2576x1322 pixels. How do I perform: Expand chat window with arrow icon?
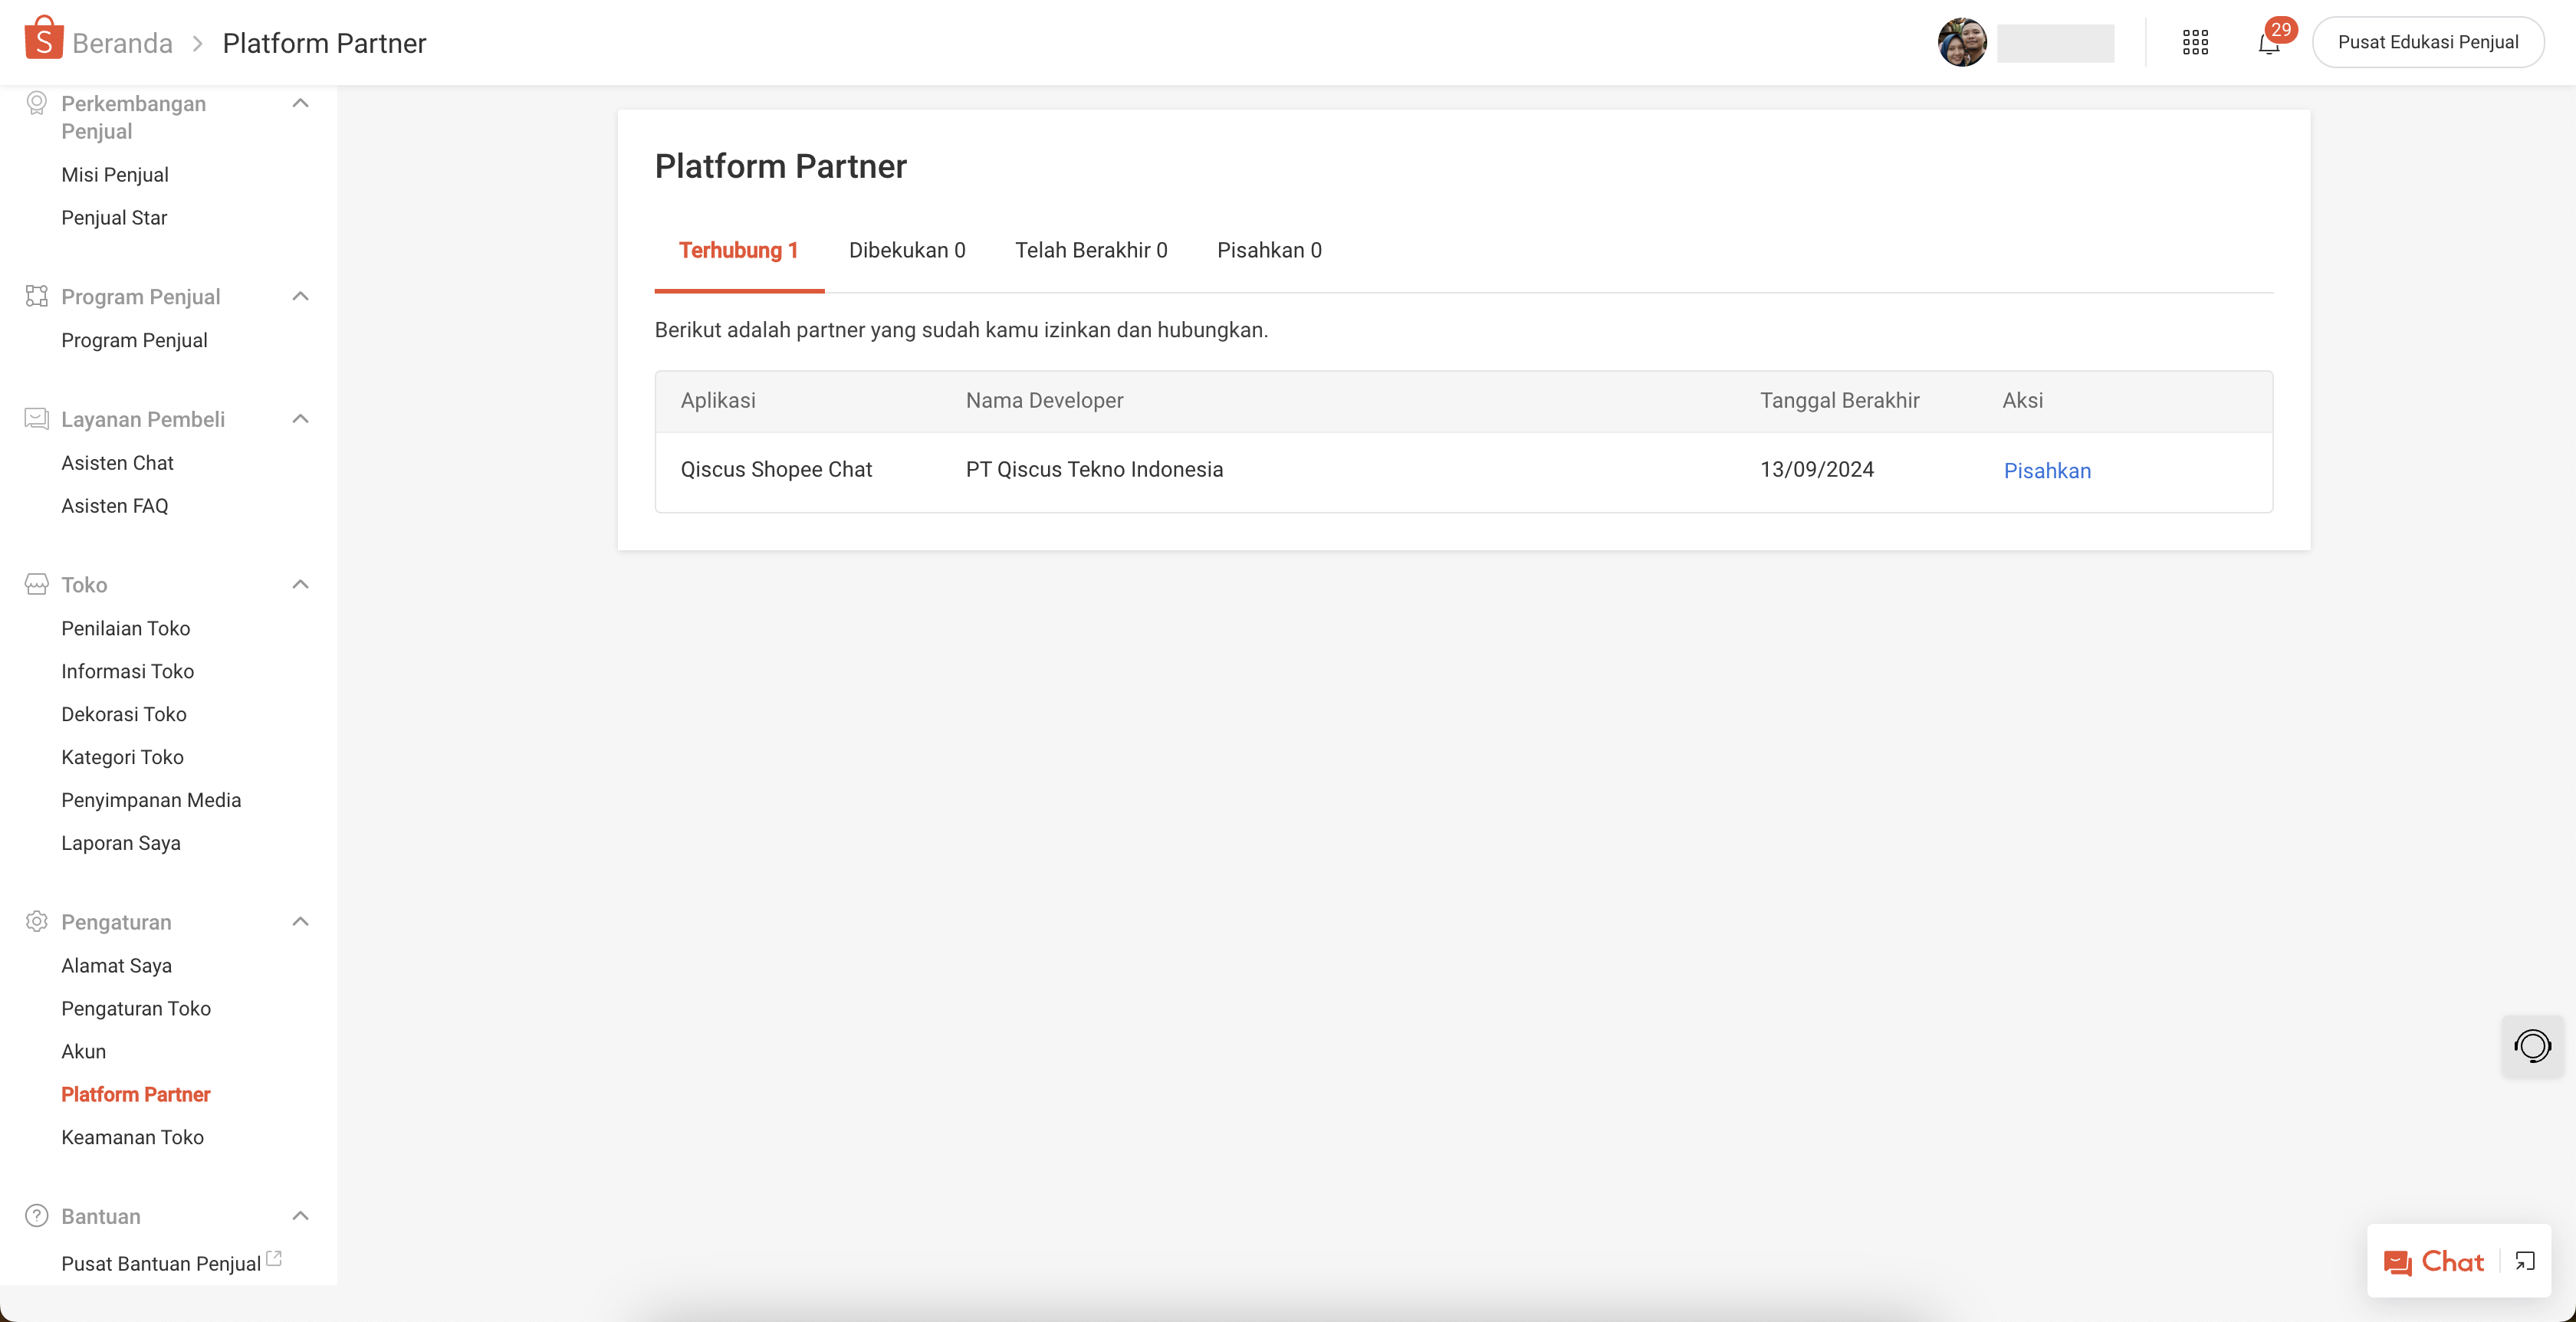pos(2525,1261)
